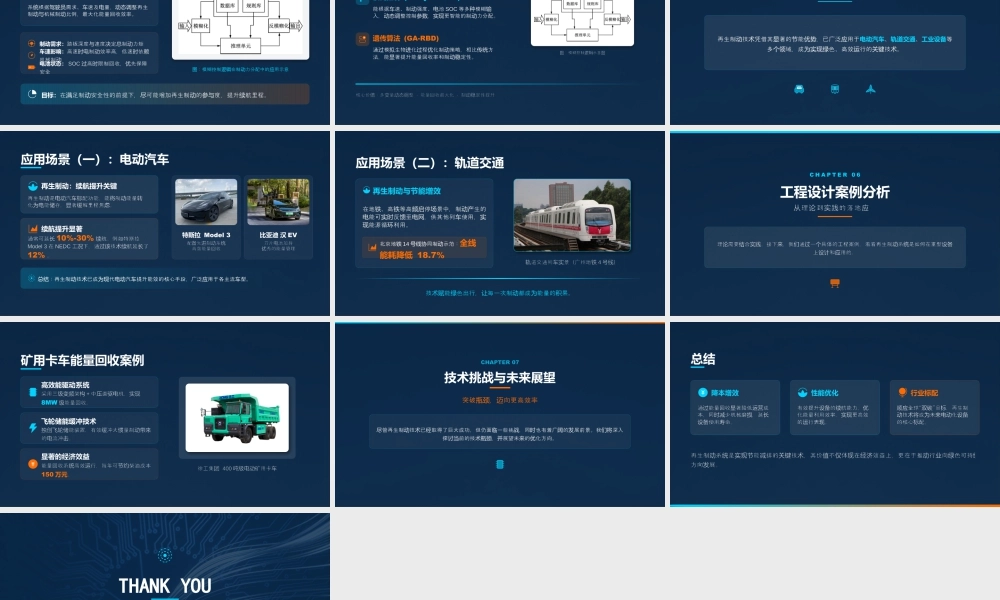Click the pie icon beside 目标

(x=33, y=94)
